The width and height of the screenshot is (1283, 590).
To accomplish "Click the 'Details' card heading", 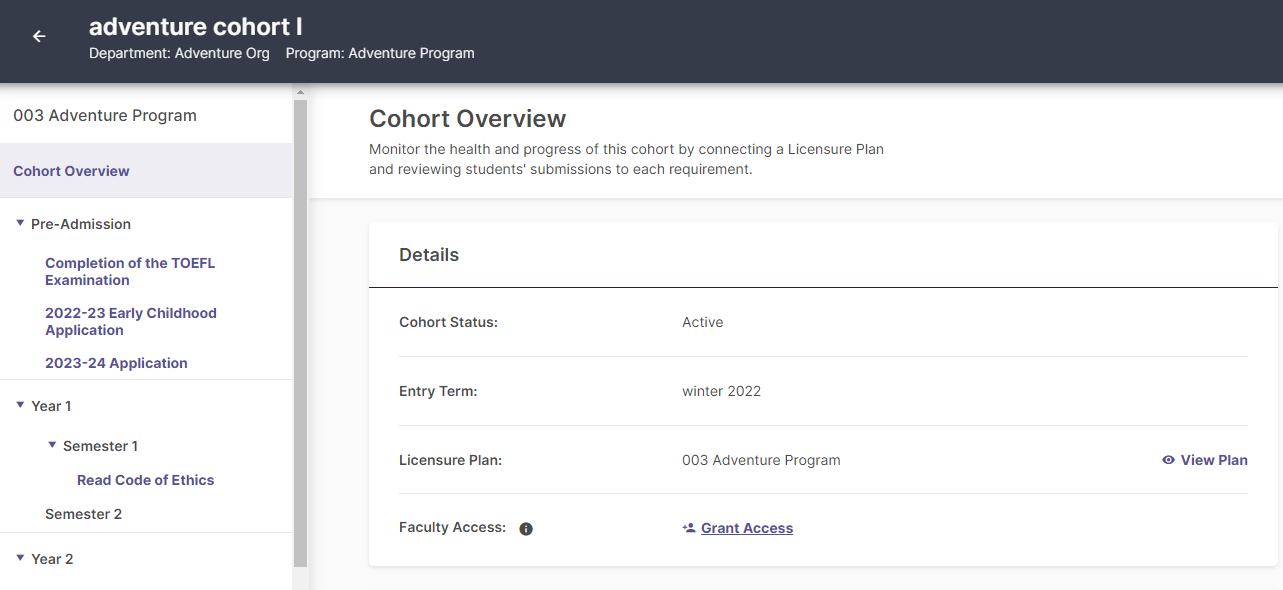I will click(429, 255).
